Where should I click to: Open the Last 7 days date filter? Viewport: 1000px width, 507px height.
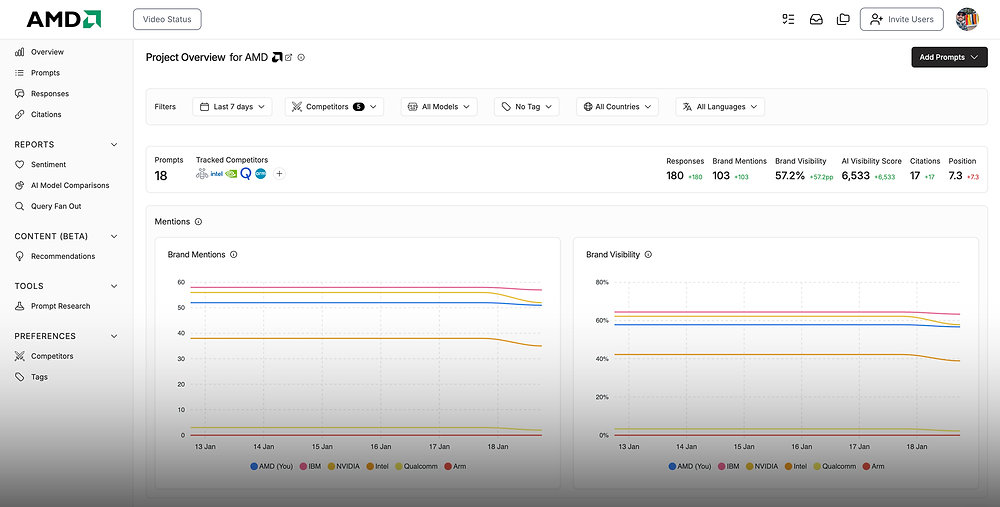[232, 107]
